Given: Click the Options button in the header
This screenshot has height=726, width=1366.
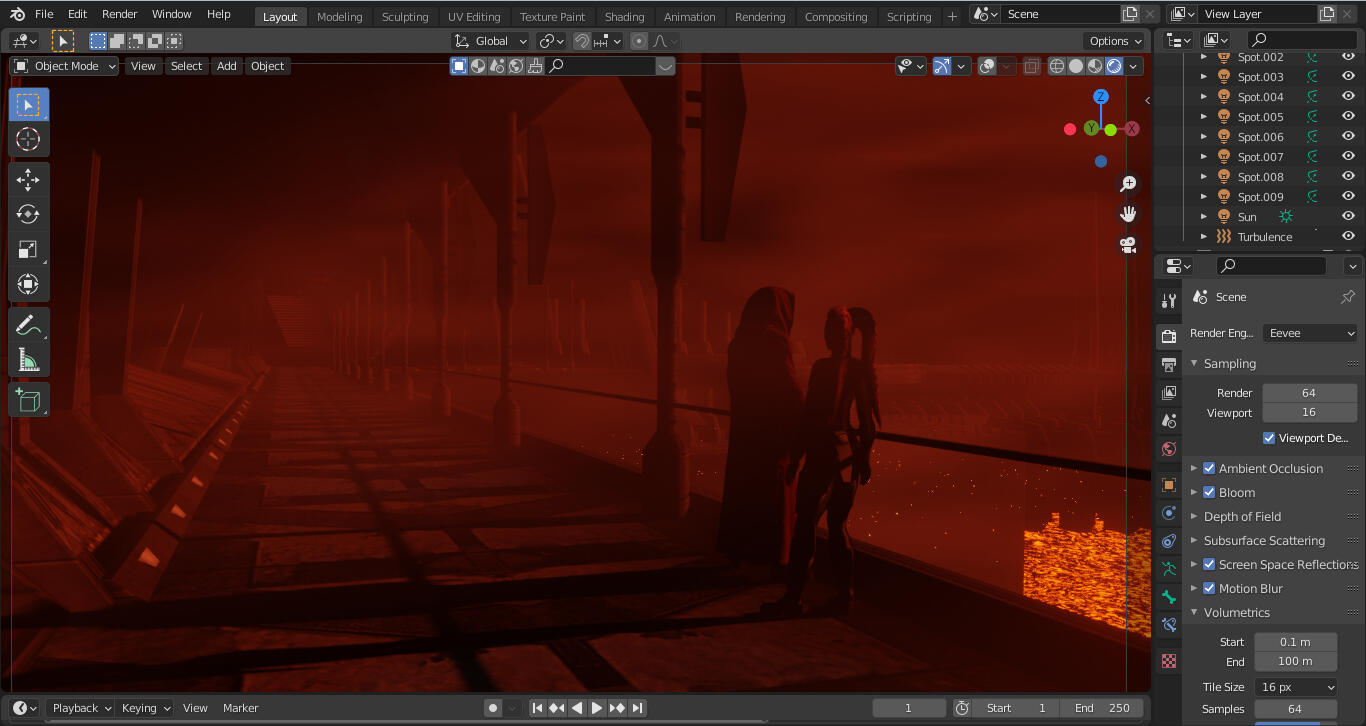Looking at the screenshot, I should [1114, 40].
